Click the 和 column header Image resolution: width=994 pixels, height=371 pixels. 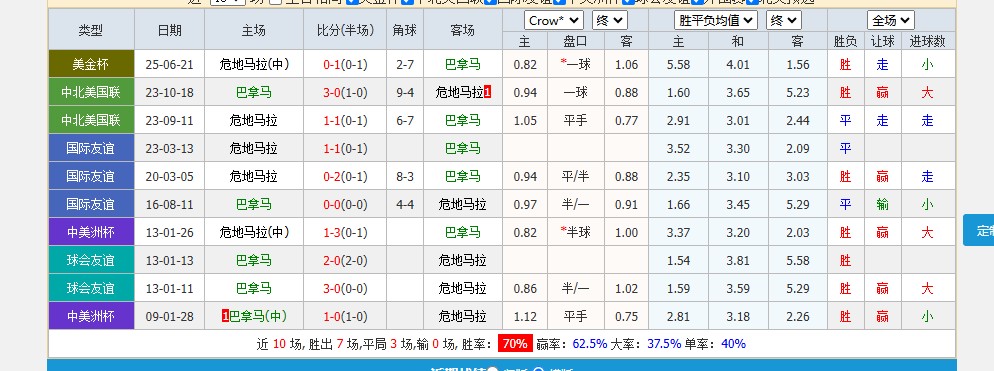click(738, 41)
